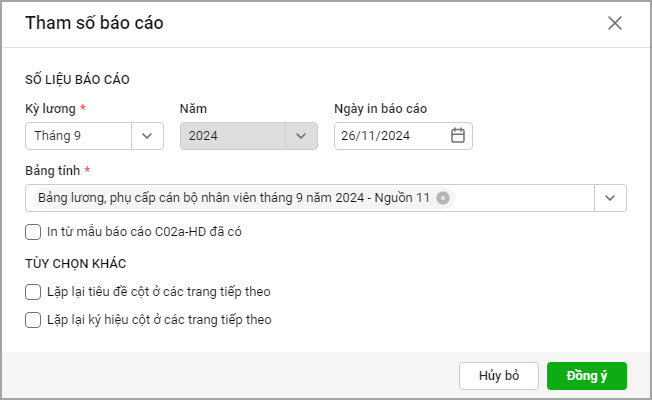This screenshot has height=400, width=652.
Task: Expand the Kỳ lương dropdown arrow
Action: [x=147, y=135]
